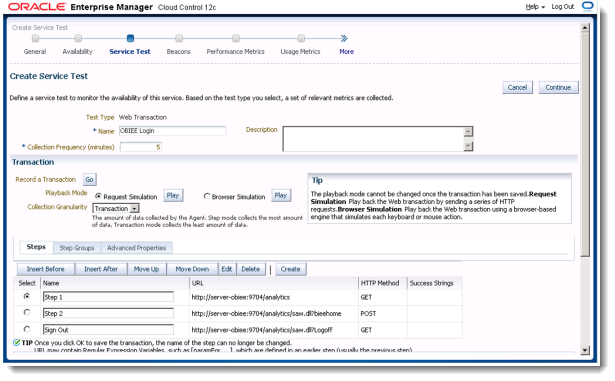The height and width of the screenshot is (381, 615).
Task: Click the Performance Metrics step marker
Action: 236,38
